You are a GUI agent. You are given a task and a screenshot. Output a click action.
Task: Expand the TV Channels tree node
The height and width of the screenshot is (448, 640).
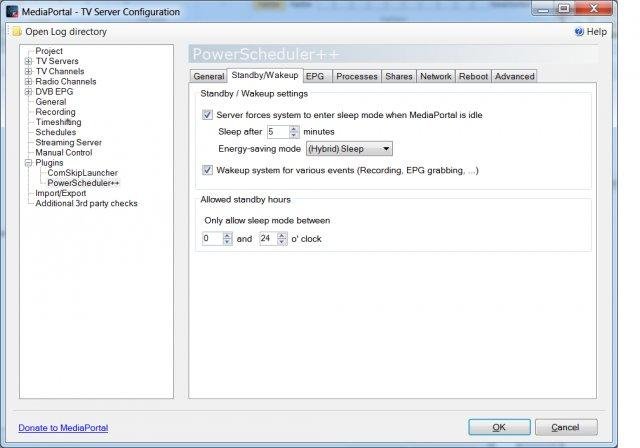coord(28,71)
